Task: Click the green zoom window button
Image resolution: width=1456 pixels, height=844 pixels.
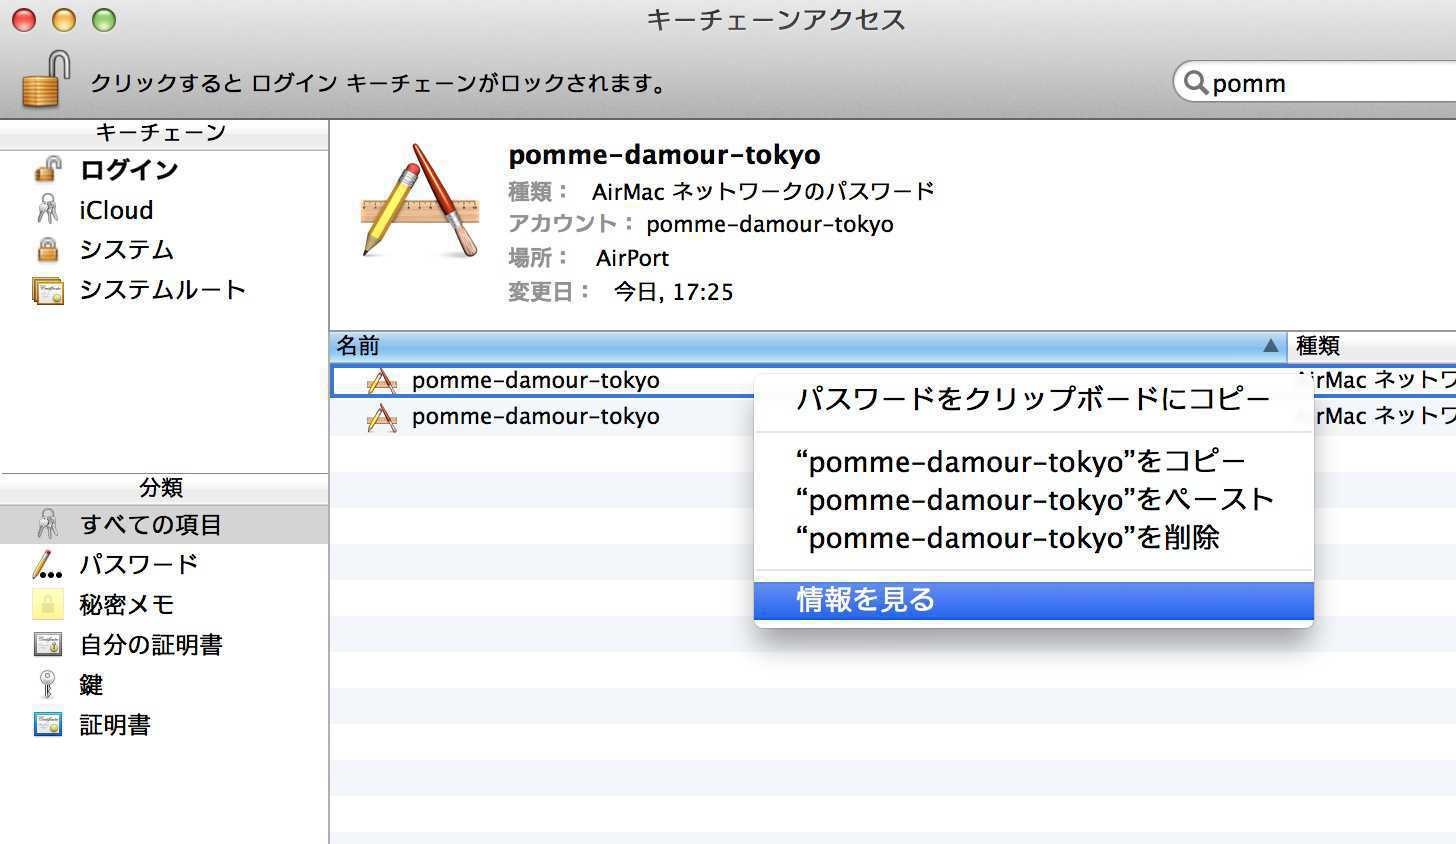Action: tap(103, 19)
